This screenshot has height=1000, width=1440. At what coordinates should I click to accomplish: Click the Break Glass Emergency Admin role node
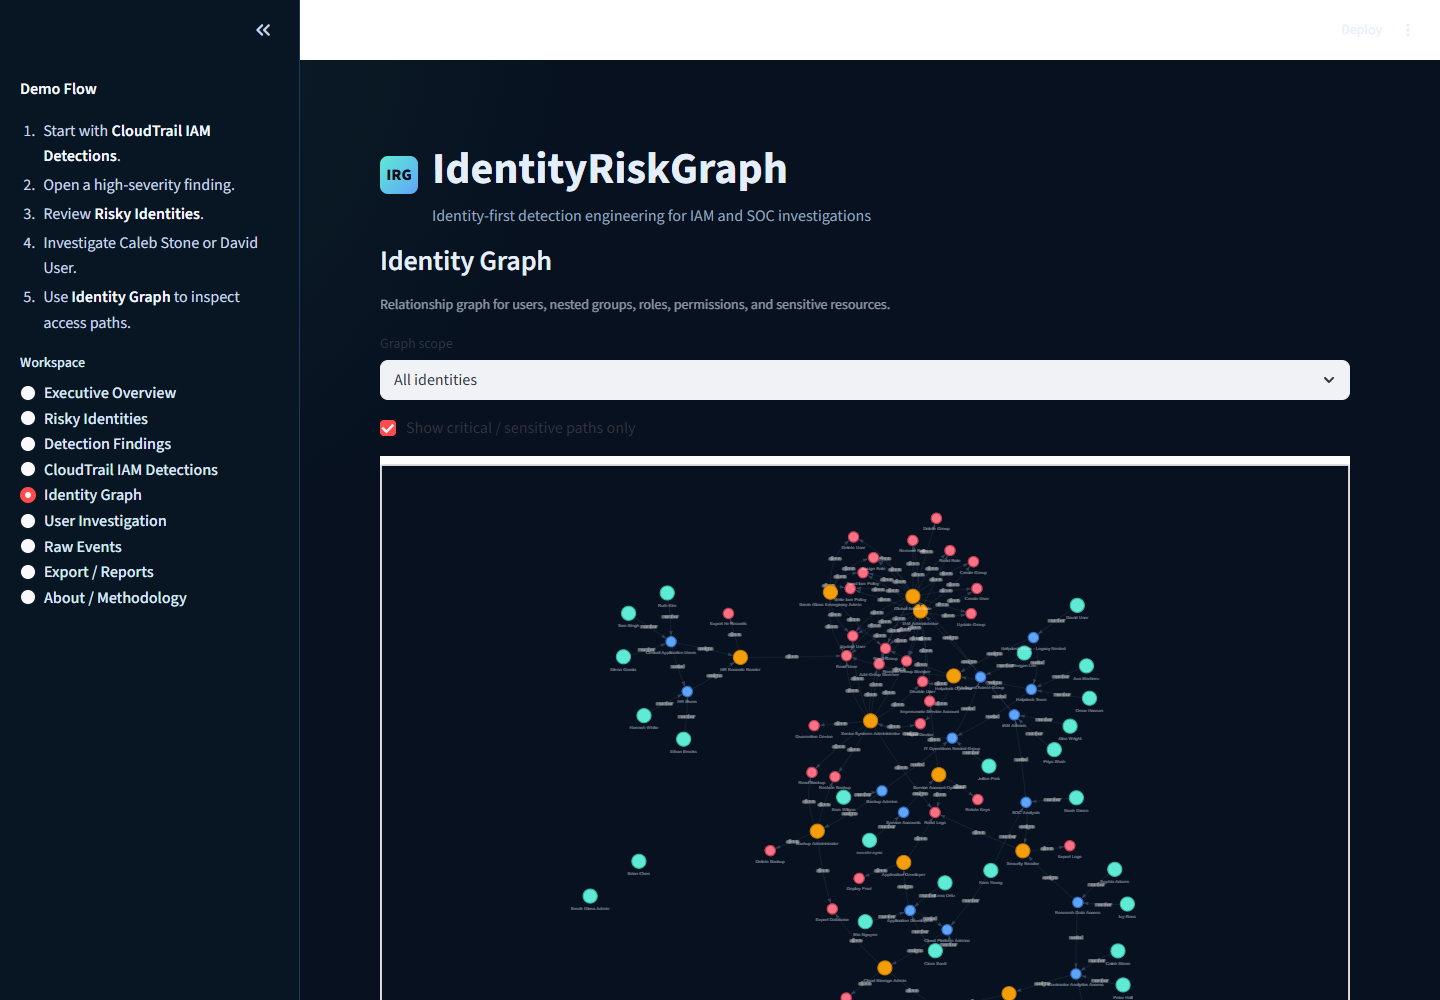(x=830, y=592)
